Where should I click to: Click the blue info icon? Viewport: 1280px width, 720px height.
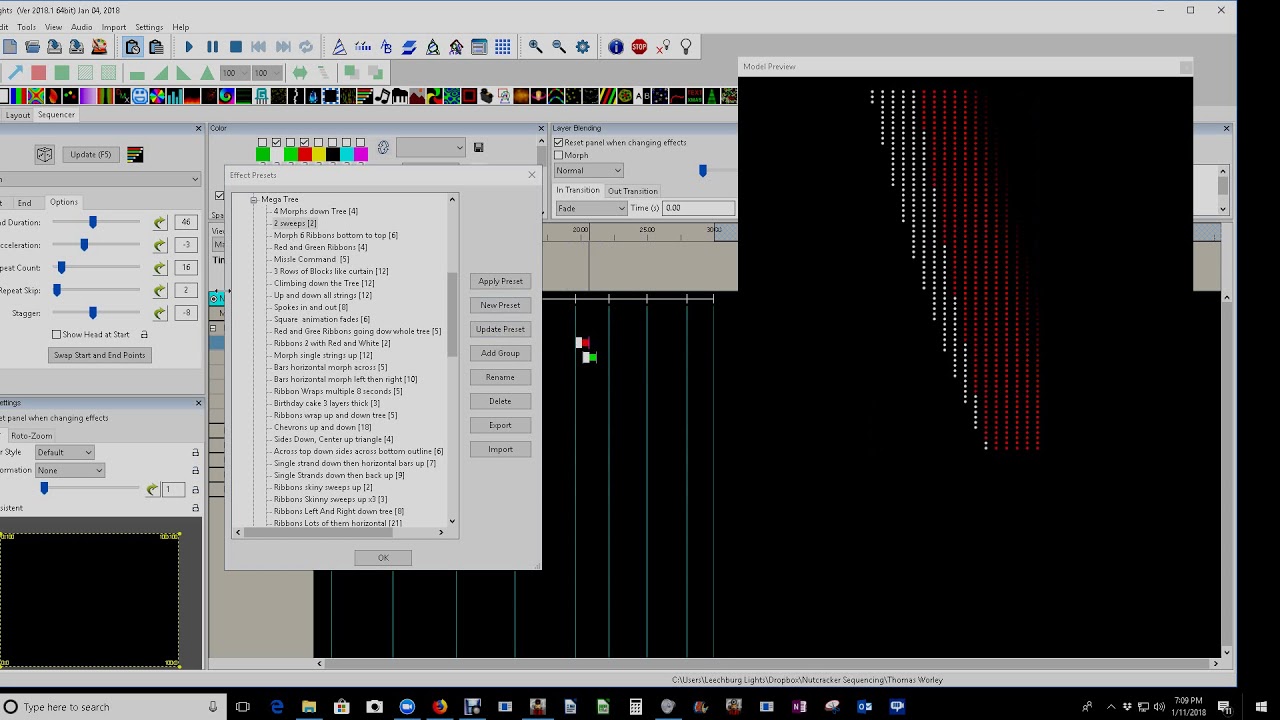[616, 47]
